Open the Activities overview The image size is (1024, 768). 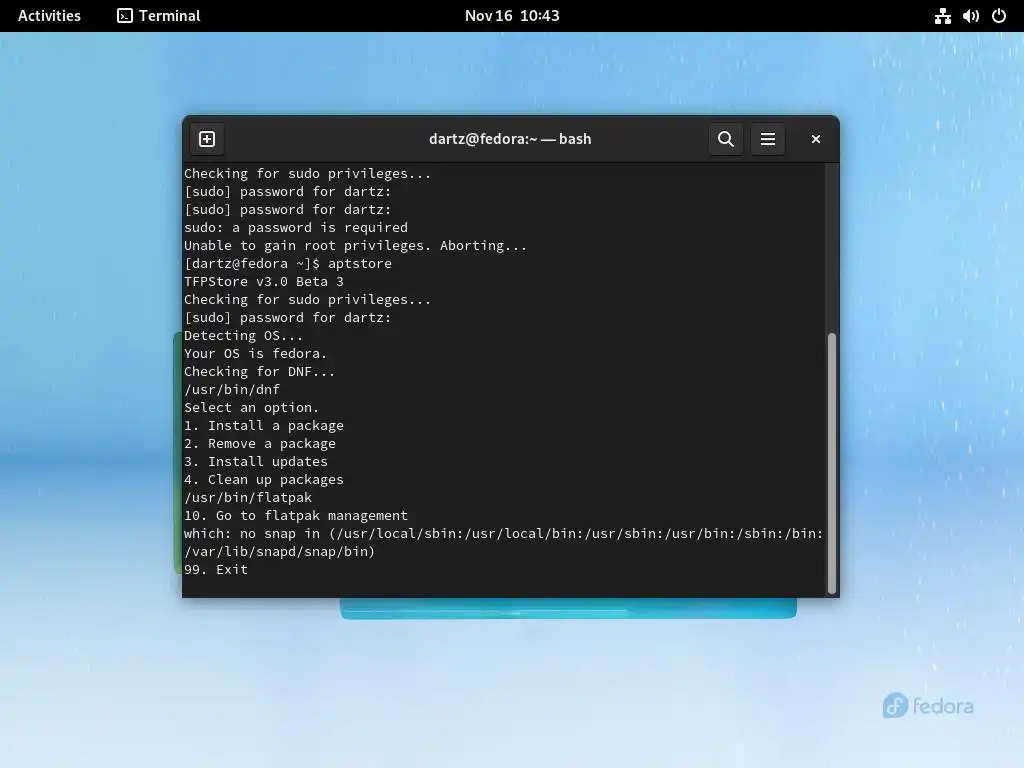(49, 16)
